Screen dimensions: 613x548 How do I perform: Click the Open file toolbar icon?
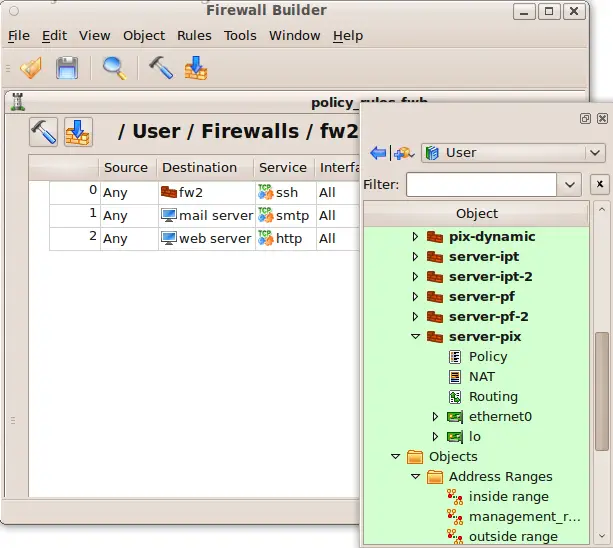[31, 68]
